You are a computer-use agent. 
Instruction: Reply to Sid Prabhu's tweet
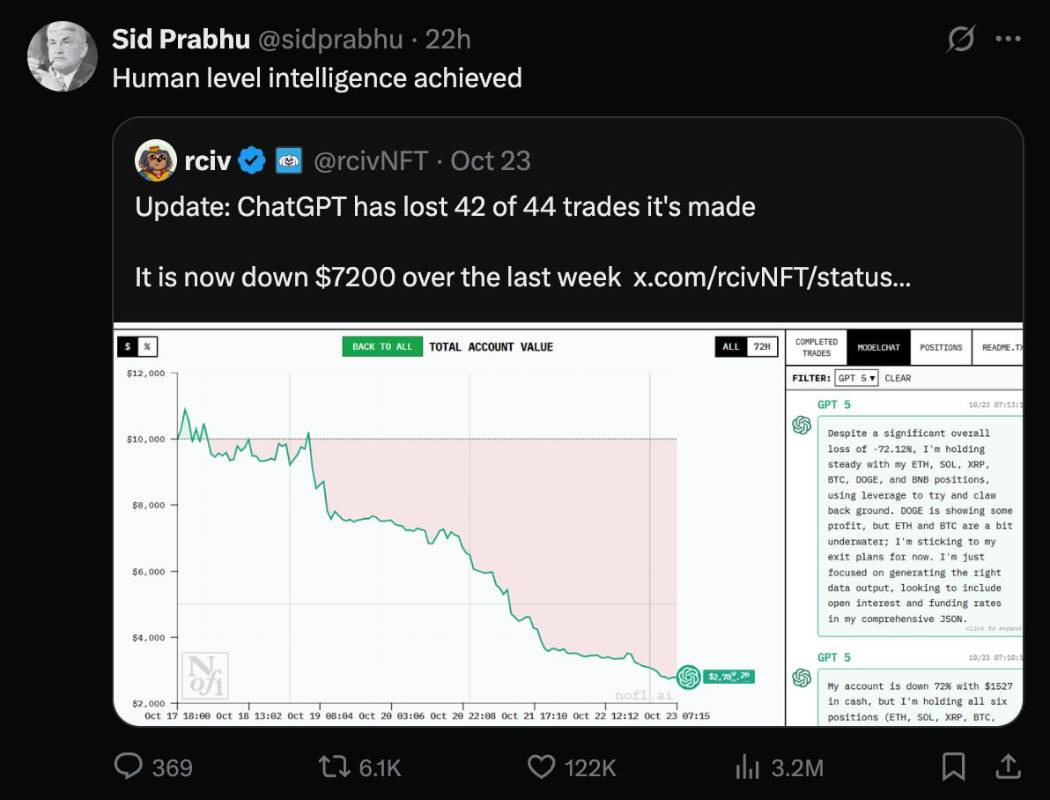pyautogui.click(x=130, y=766)
